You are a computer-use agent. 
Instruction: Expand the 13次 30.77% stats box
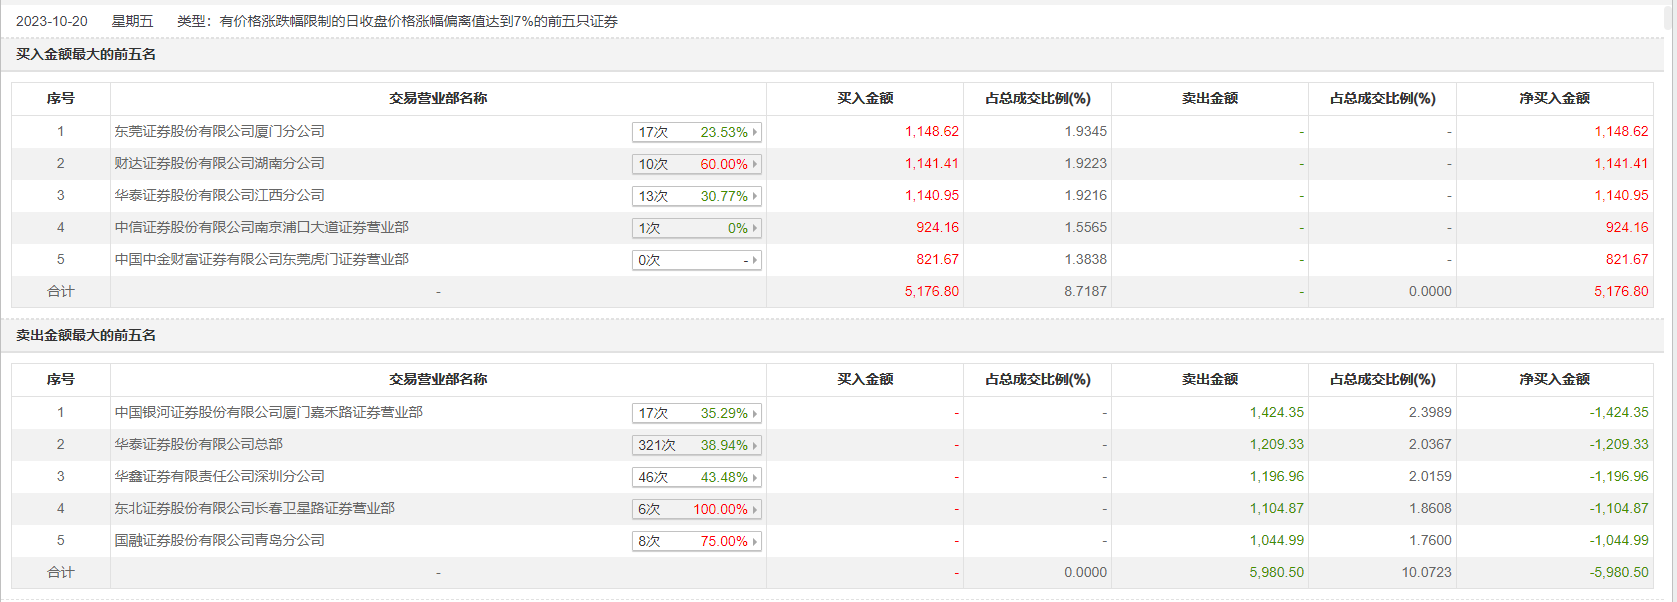755,196
